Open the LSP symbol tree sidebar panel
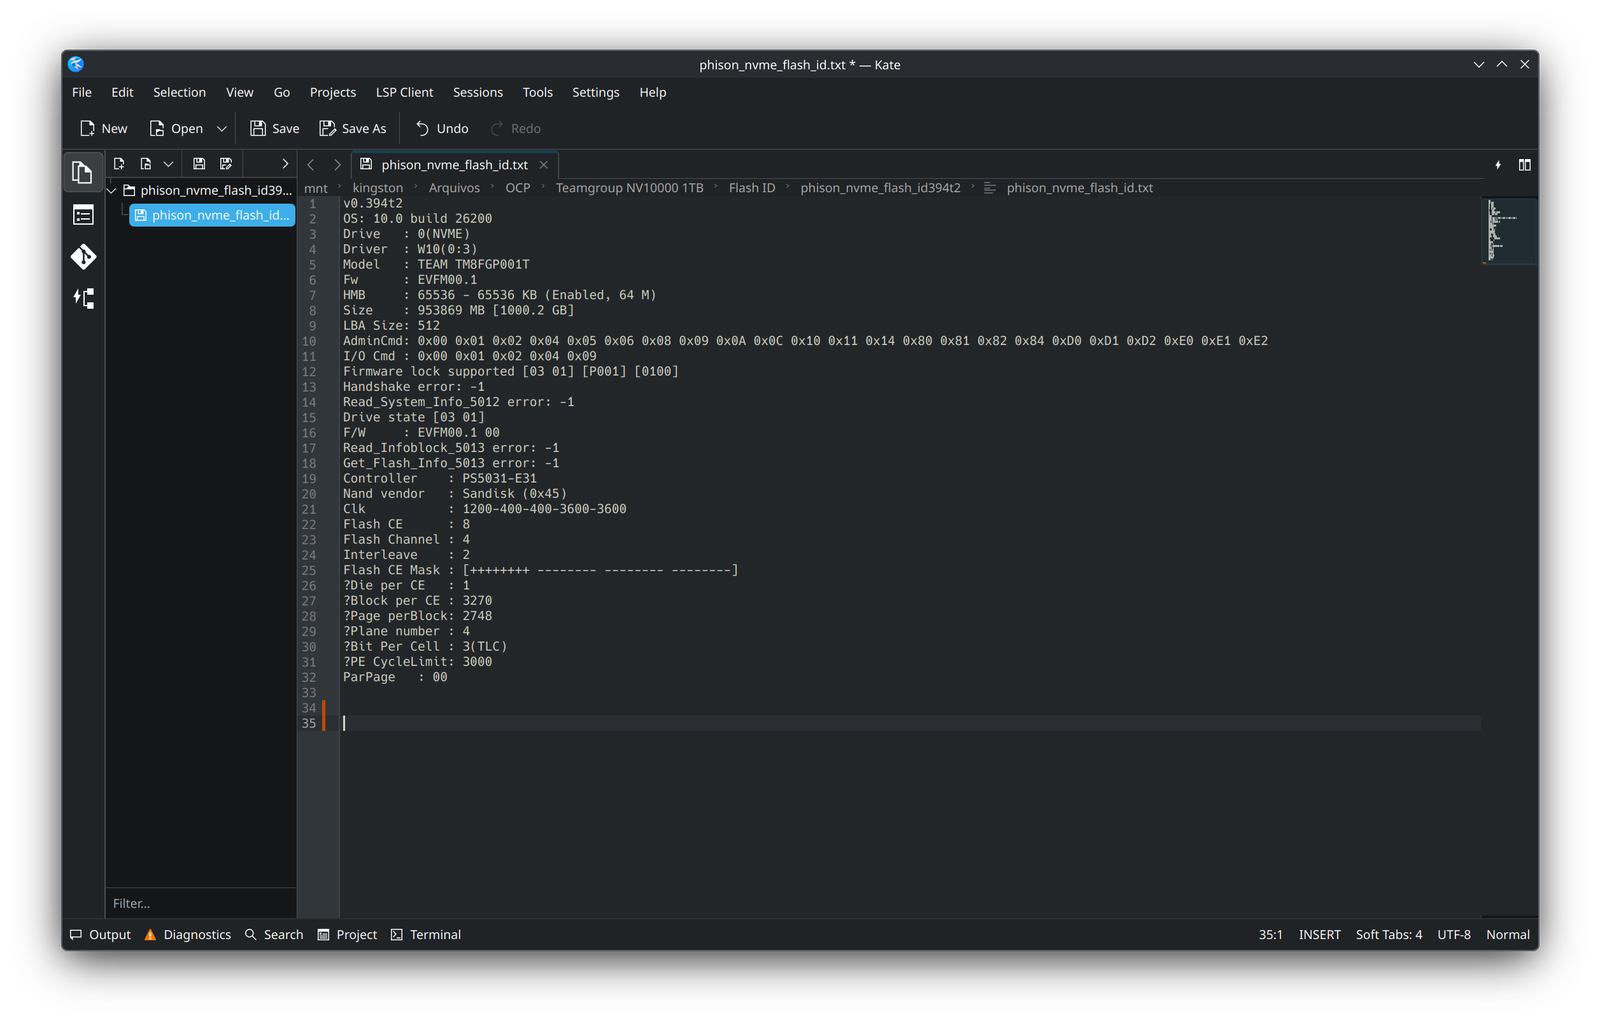This screenshot has height=1023, width=1600. (x=83, y=298)
